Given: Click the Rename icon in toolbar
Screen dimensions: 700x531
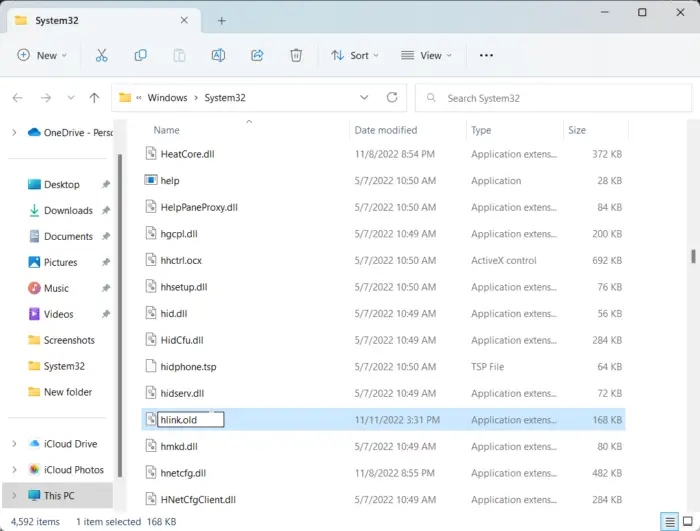Looking at the screenshot, I should [x=218, y=56].
